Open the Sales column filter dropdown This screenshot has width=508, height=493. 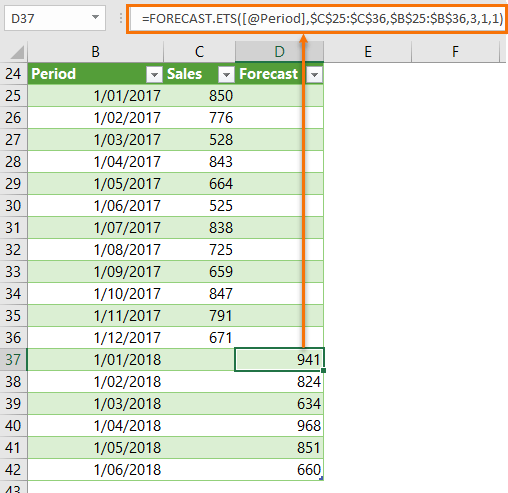point(226,75)
